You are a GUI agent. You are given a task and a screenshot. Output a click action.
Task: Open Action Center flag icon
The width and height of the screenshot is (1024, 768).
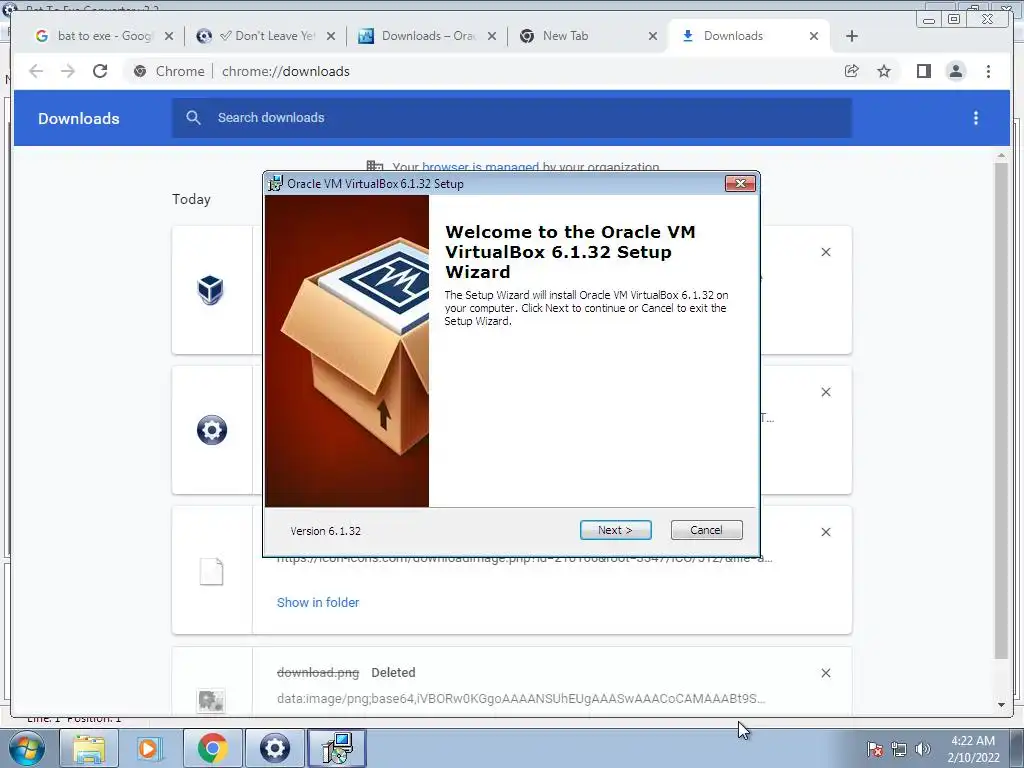pos(875,749)
